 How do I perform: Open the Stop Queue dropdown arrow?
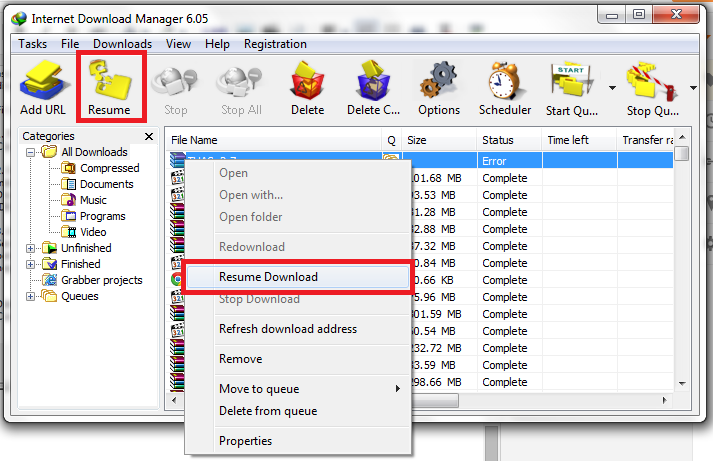pos(693,88)
